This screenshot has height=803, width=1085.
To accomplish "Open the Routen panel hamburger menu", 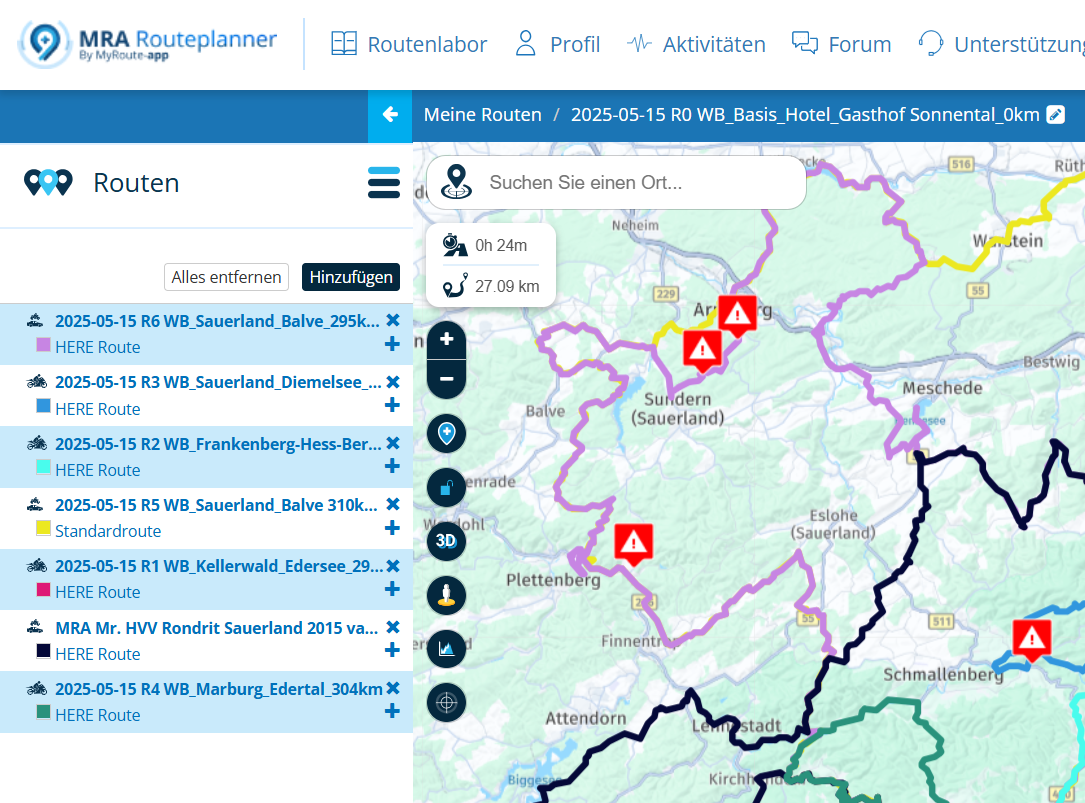I will point(384,183).
